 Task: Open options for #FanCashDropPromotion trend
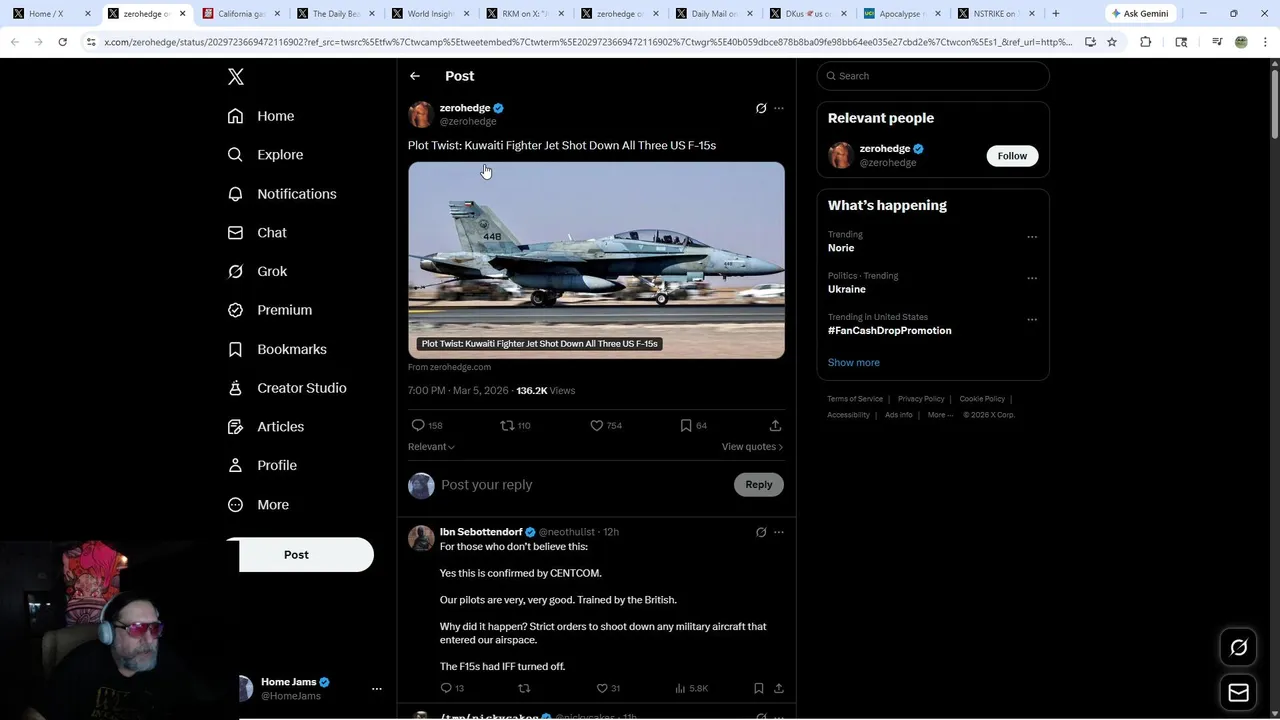1032,320
